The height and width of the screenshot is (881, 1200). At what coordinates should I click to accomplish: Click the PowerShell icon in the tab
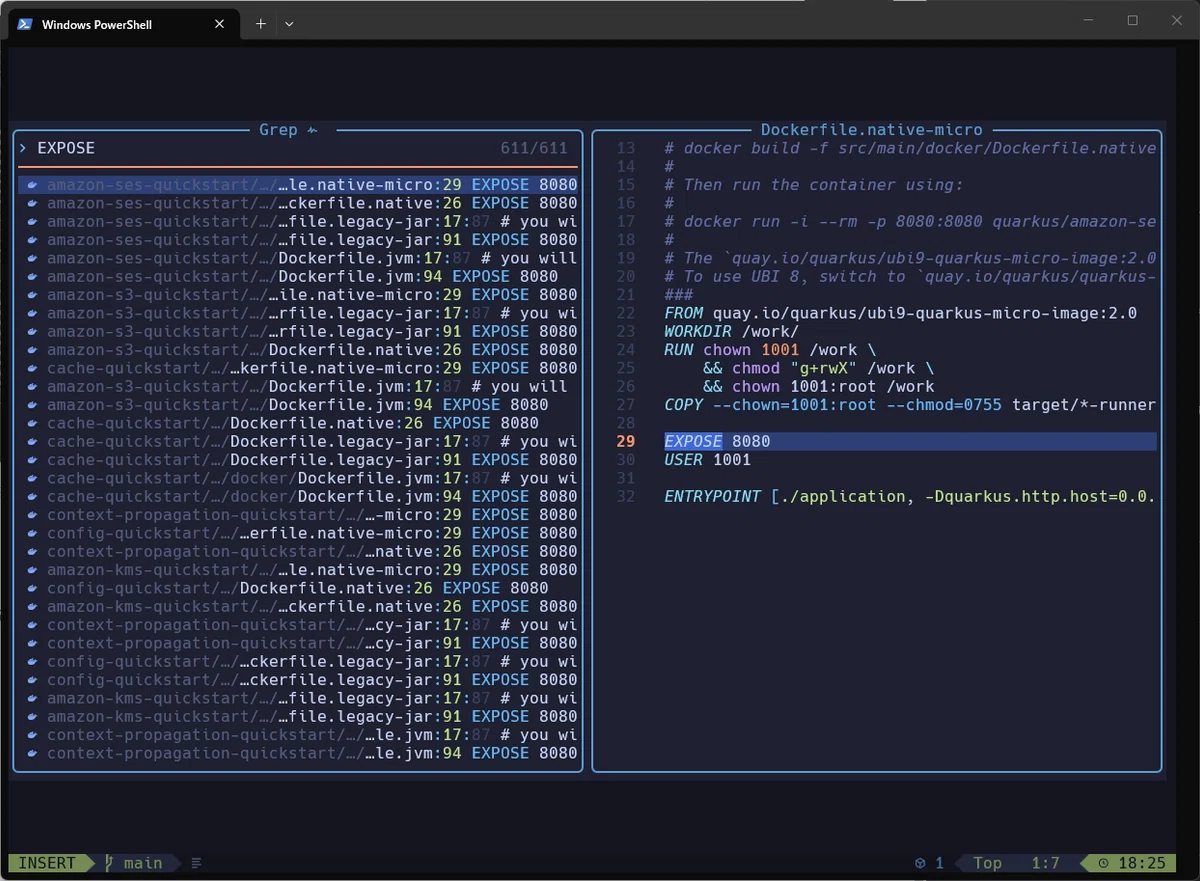click(25, 24)
